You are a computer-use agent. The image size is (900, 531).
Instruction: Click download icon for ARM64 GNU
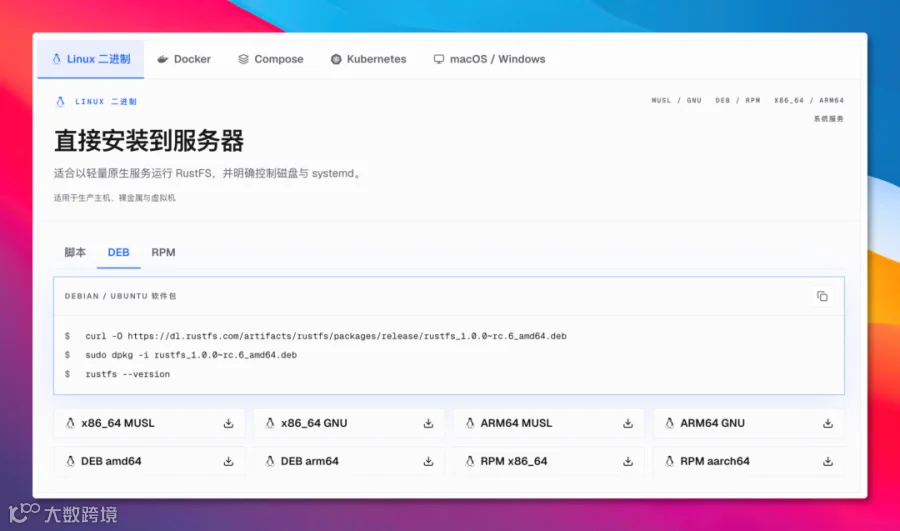(x=828, y=424)
